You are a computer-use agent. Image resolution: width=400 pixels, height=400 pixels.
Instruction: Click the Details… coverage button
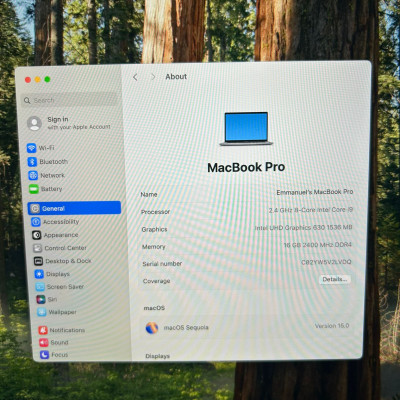pyautogui.click(x=335, y=279)
